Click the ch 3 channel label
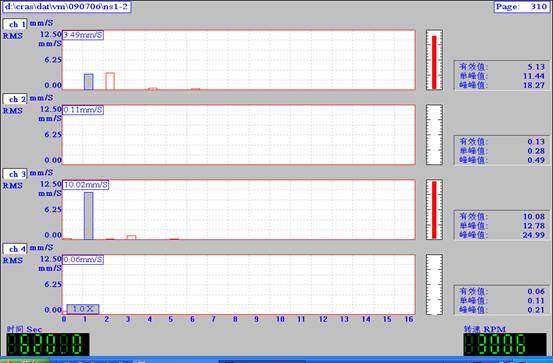The height and width of the screenshot is (363, 553). coord(15,174)
